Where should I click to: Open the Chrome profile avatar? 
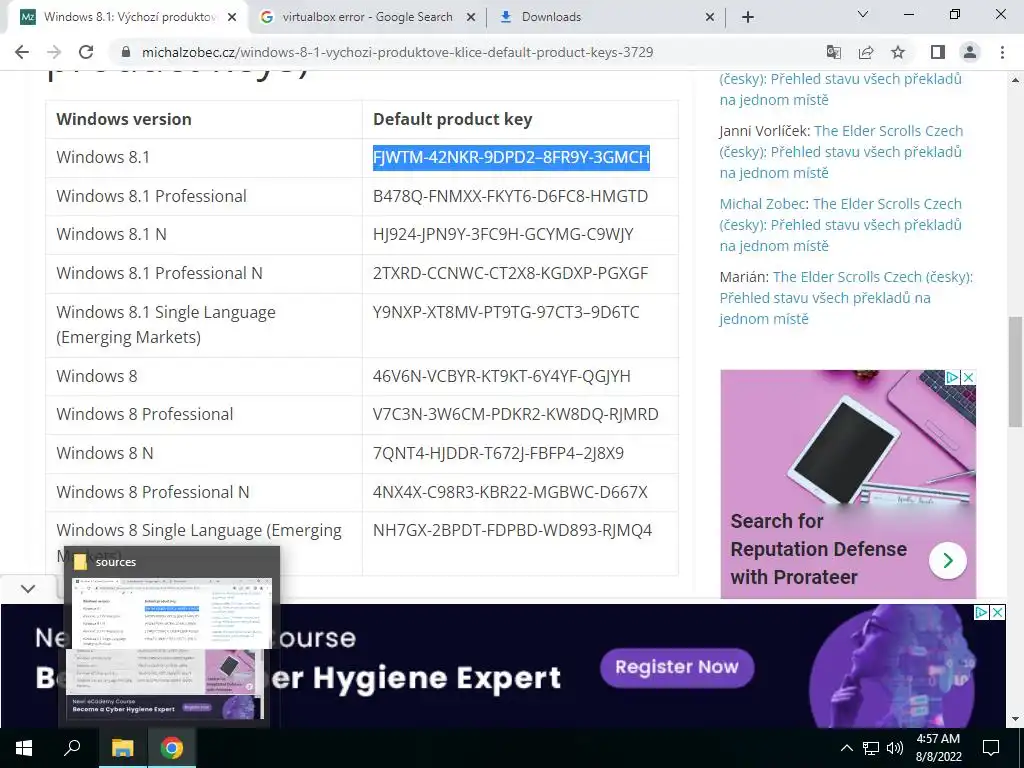[970, 52]
